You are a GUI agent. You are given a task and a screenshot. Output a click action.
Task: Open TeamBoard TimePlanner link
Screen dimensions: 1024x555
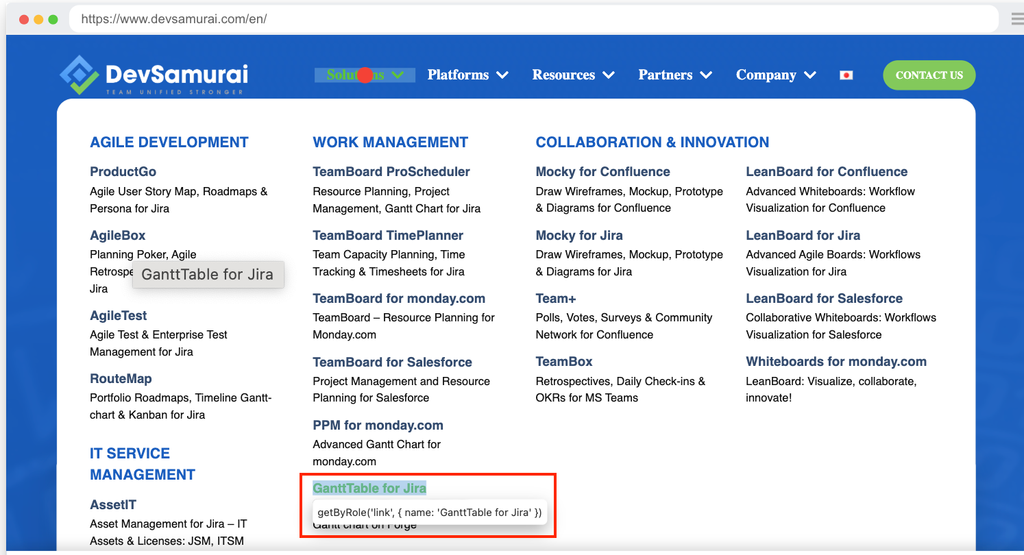pos(388,235)
